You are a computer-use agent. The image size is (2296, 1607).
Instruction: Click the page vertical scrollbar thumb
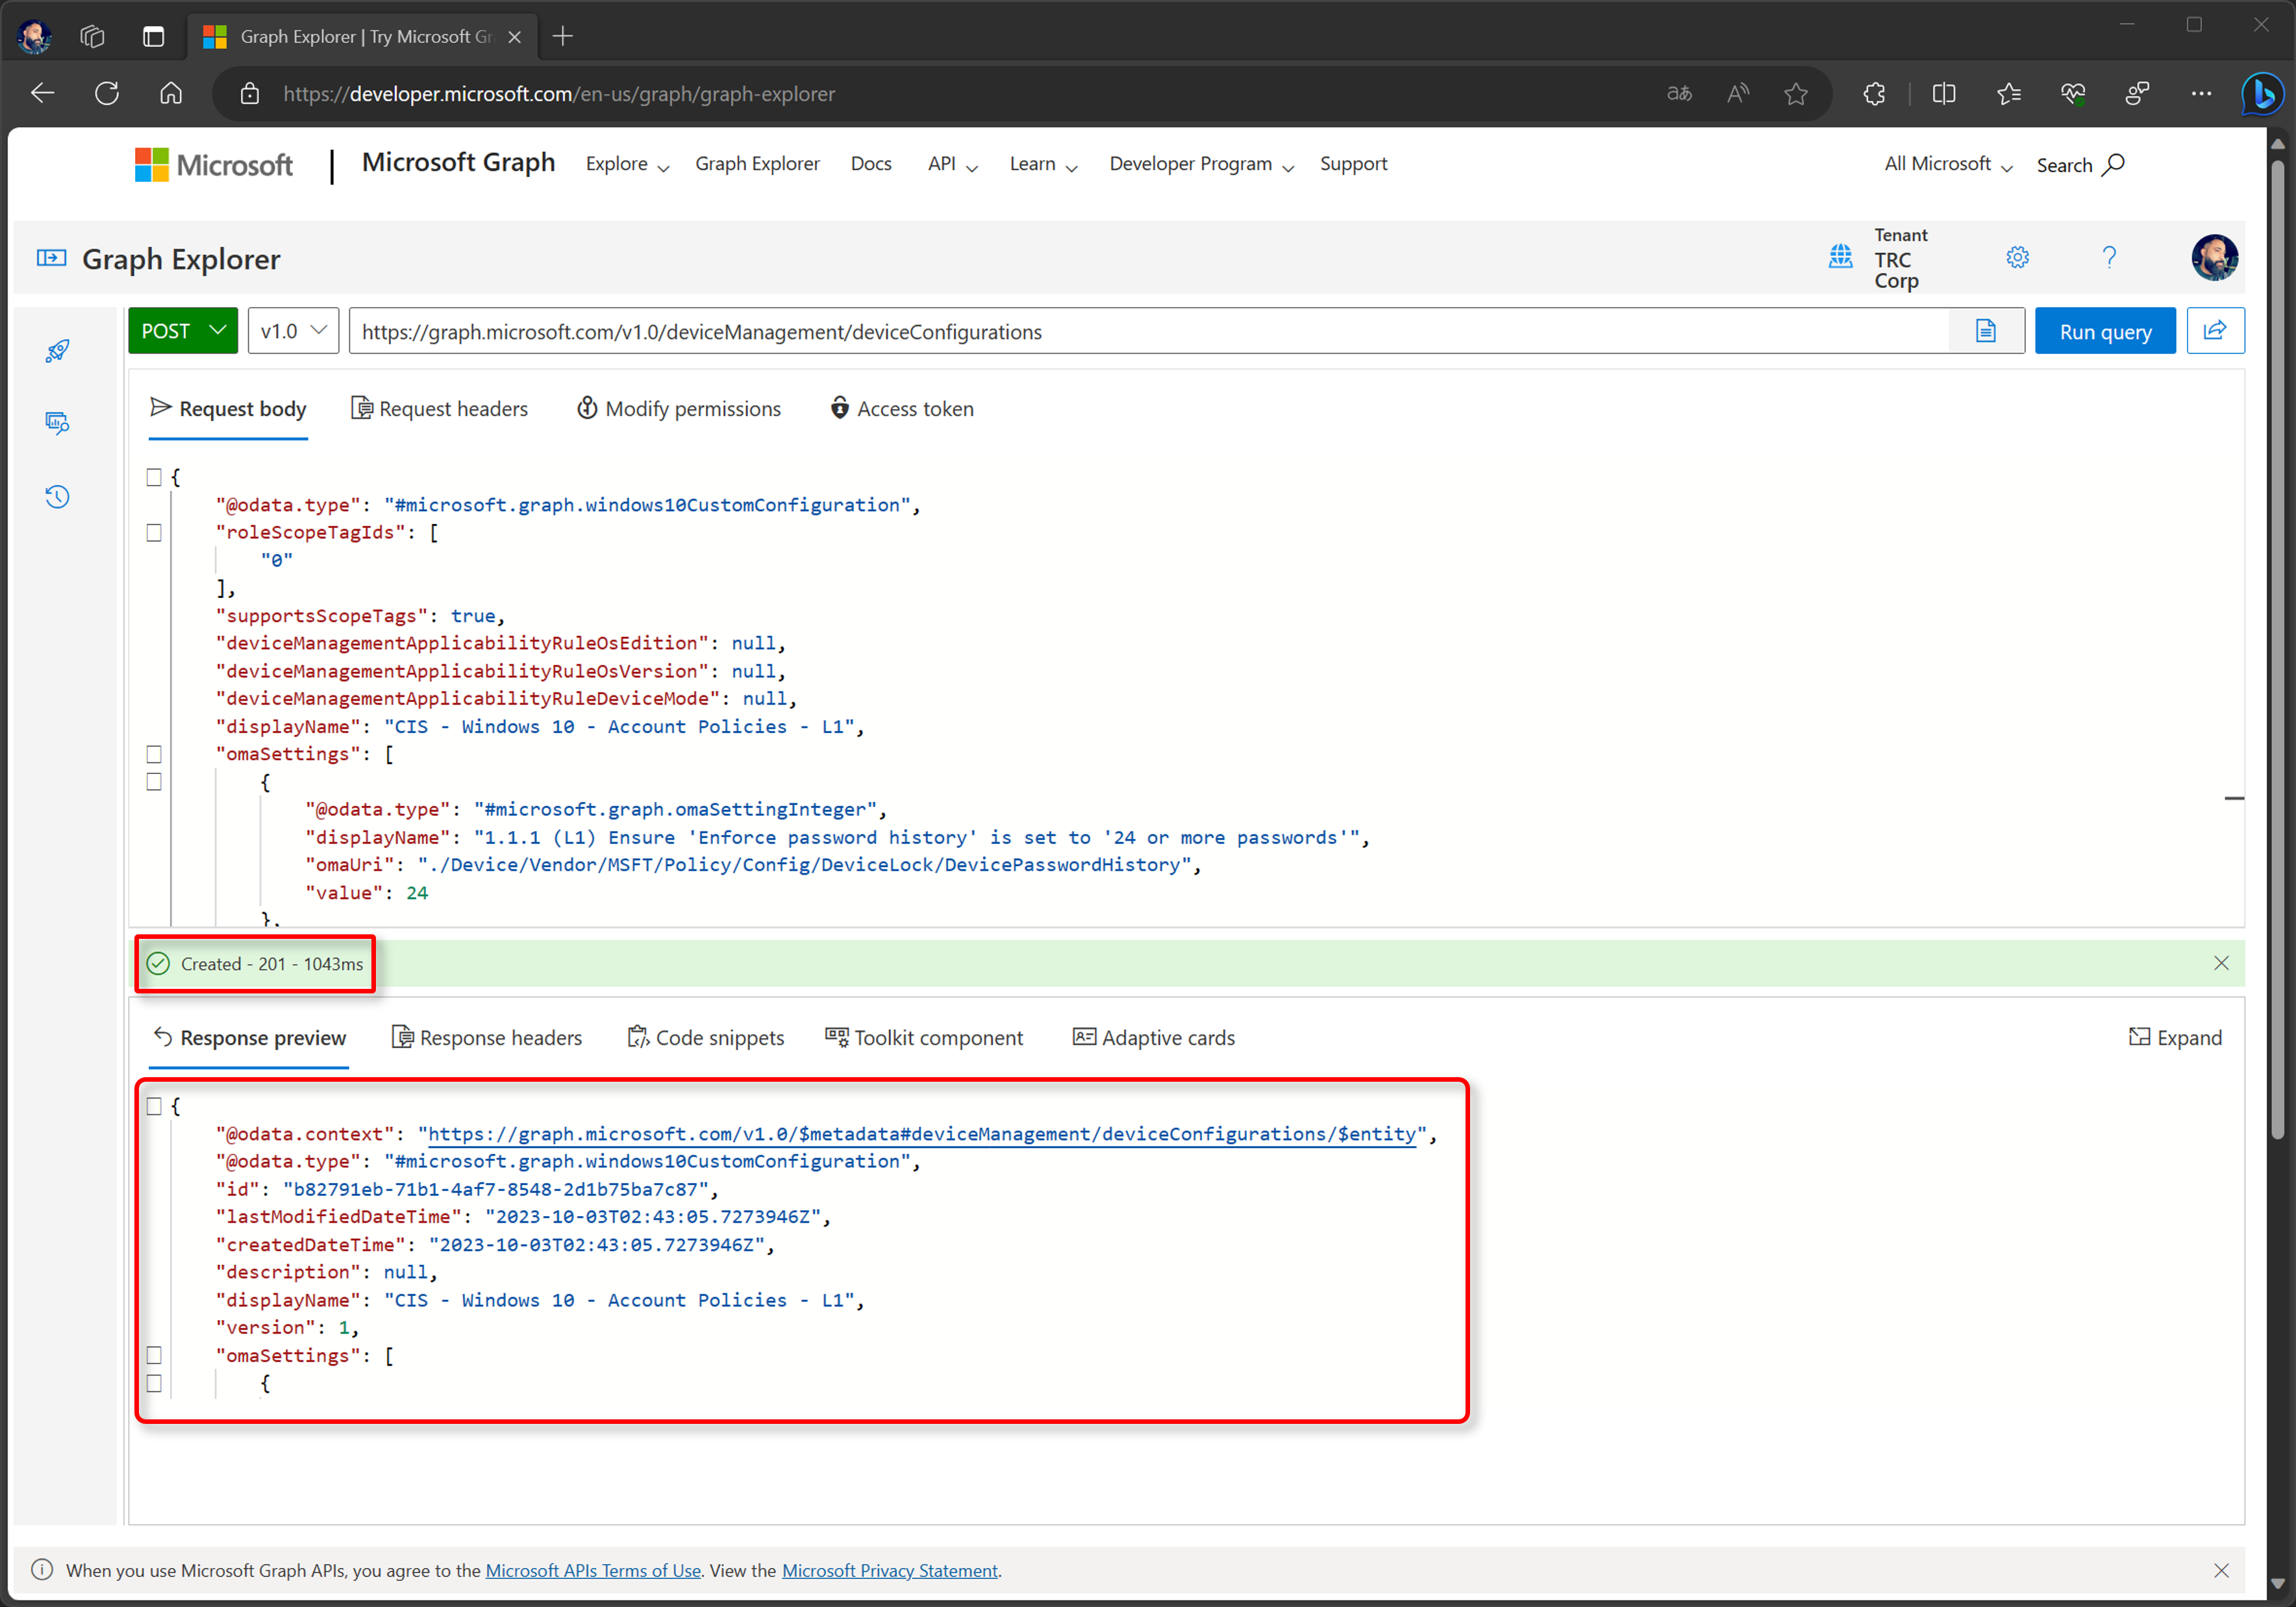(2278, 650)
